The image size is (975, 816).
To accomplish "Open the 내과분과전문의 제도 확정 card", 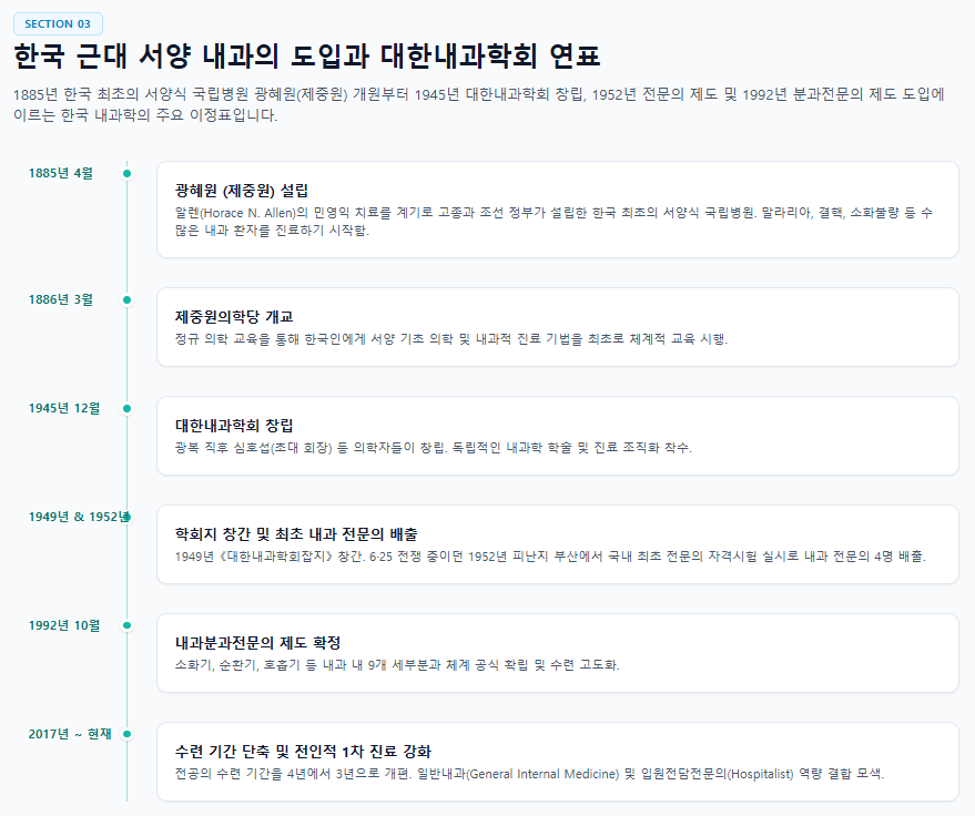I will [x=558, y=653].
